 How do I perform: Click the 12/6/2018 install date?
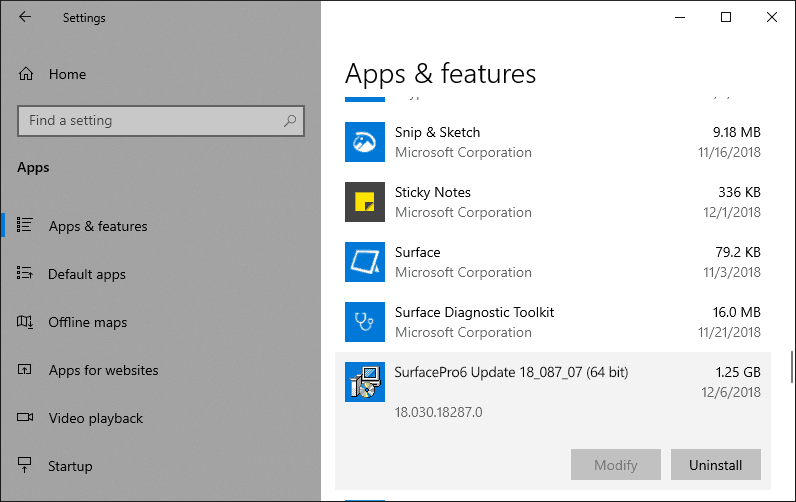[731, 392]
